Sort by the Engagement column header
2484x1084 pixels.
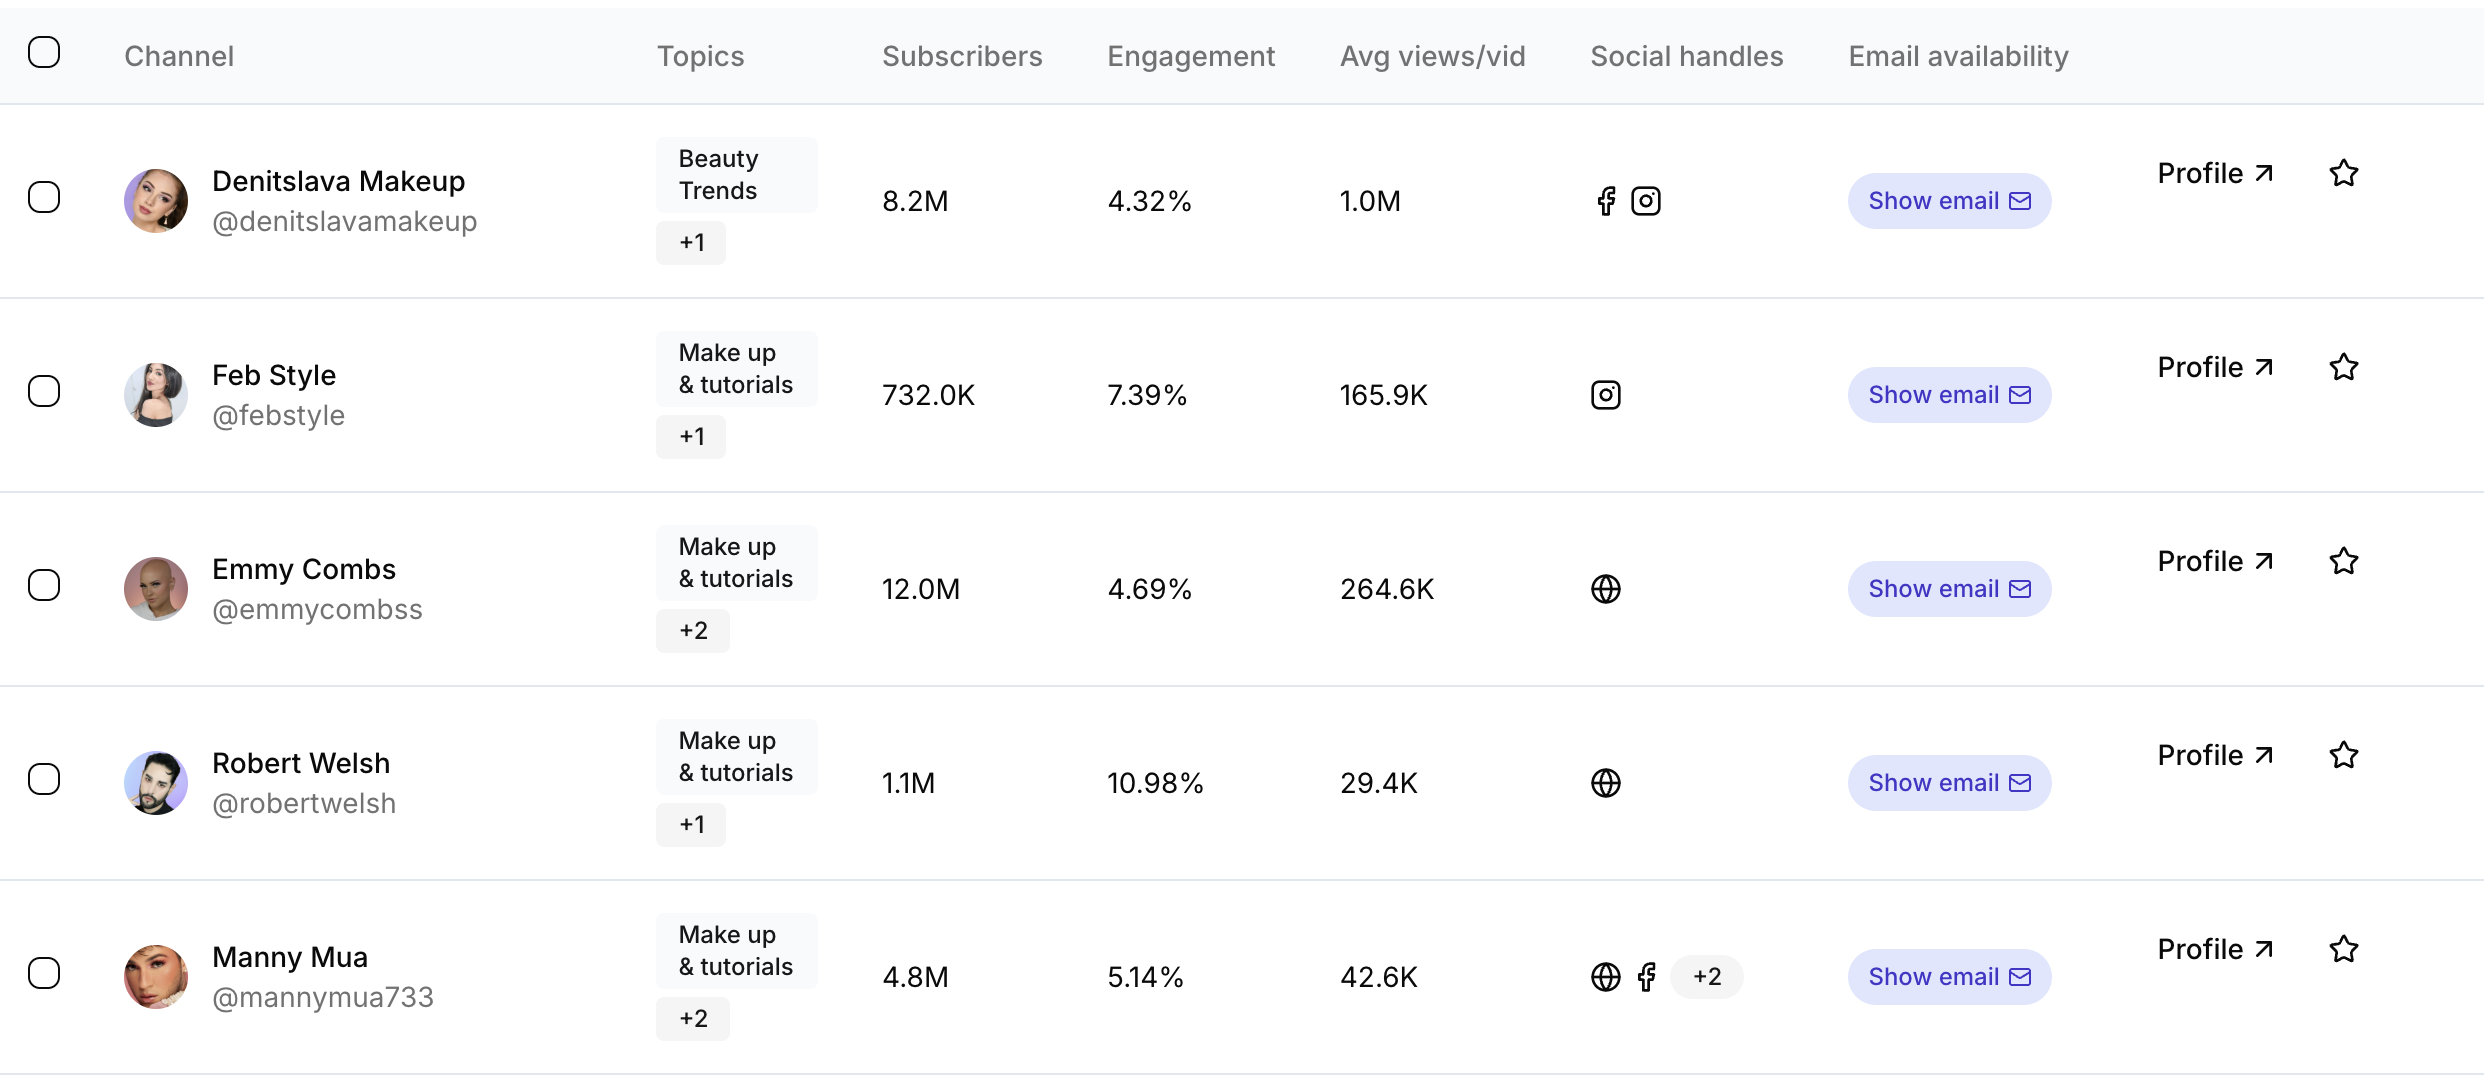(x=1190, y=56)
